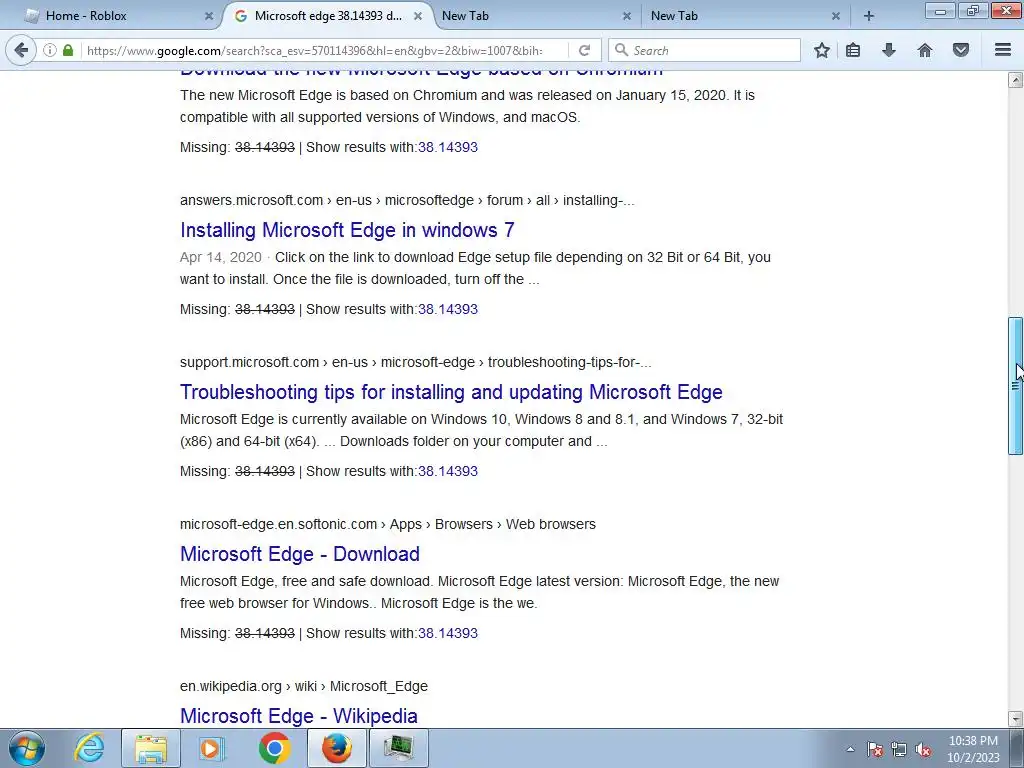Image resolution: width=1024 pixels, height=768 pixels.
Task: Reload the current page
Action: 584,50
